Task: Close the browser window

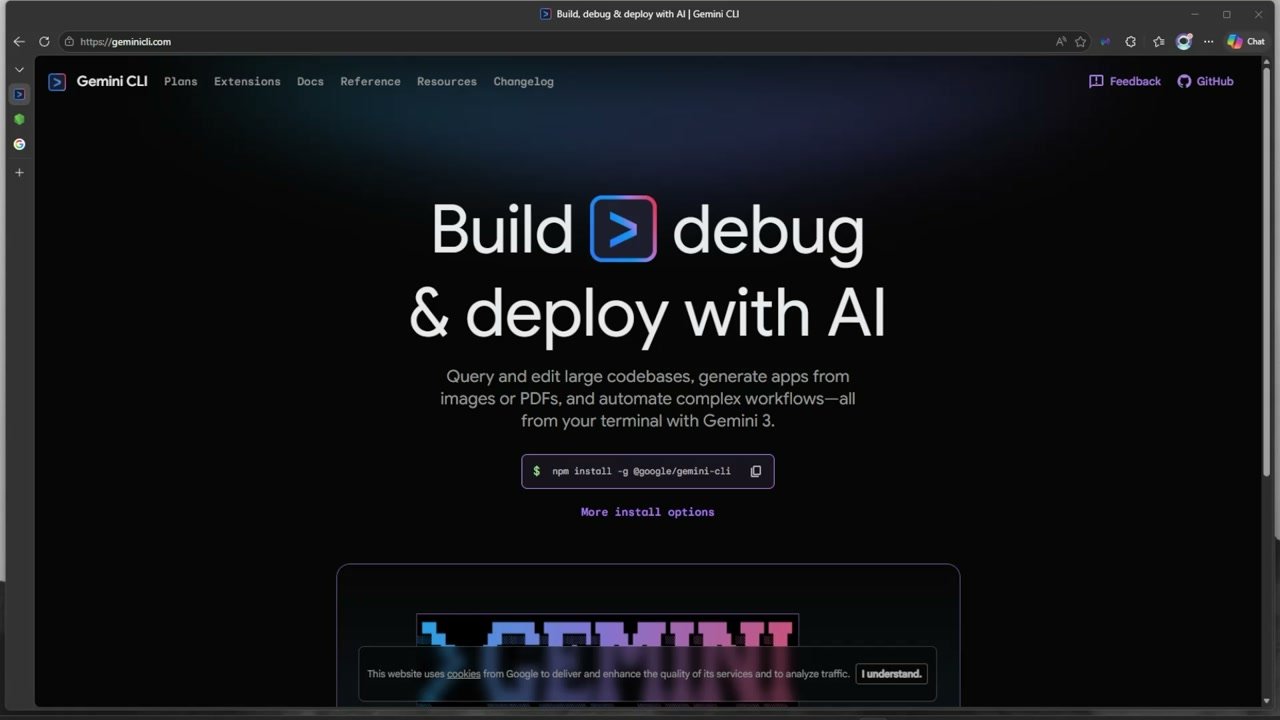Action: click(x=1258, y=14)
